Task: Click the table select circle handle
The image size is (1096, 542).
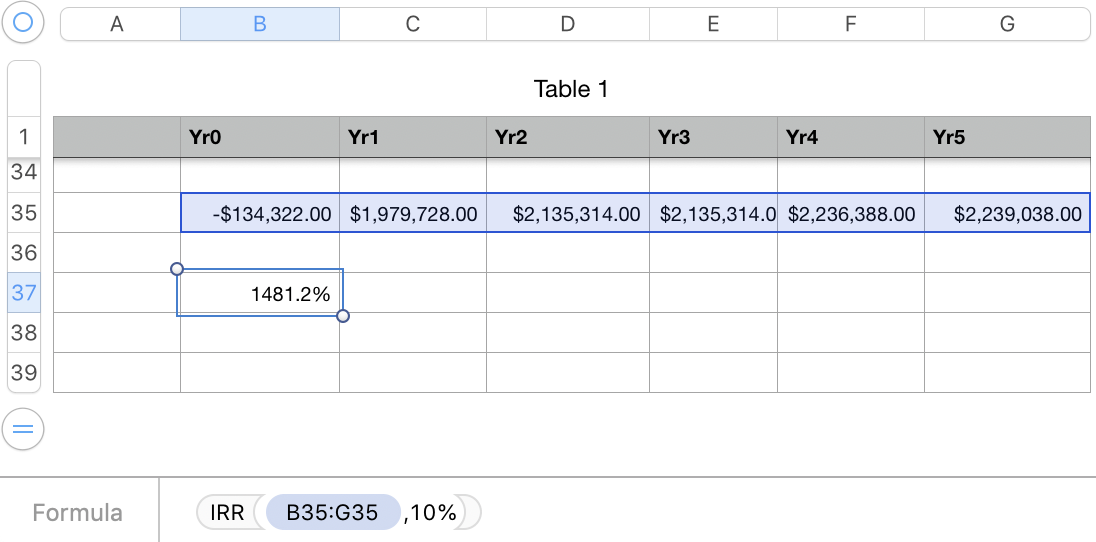Action: 23,23
